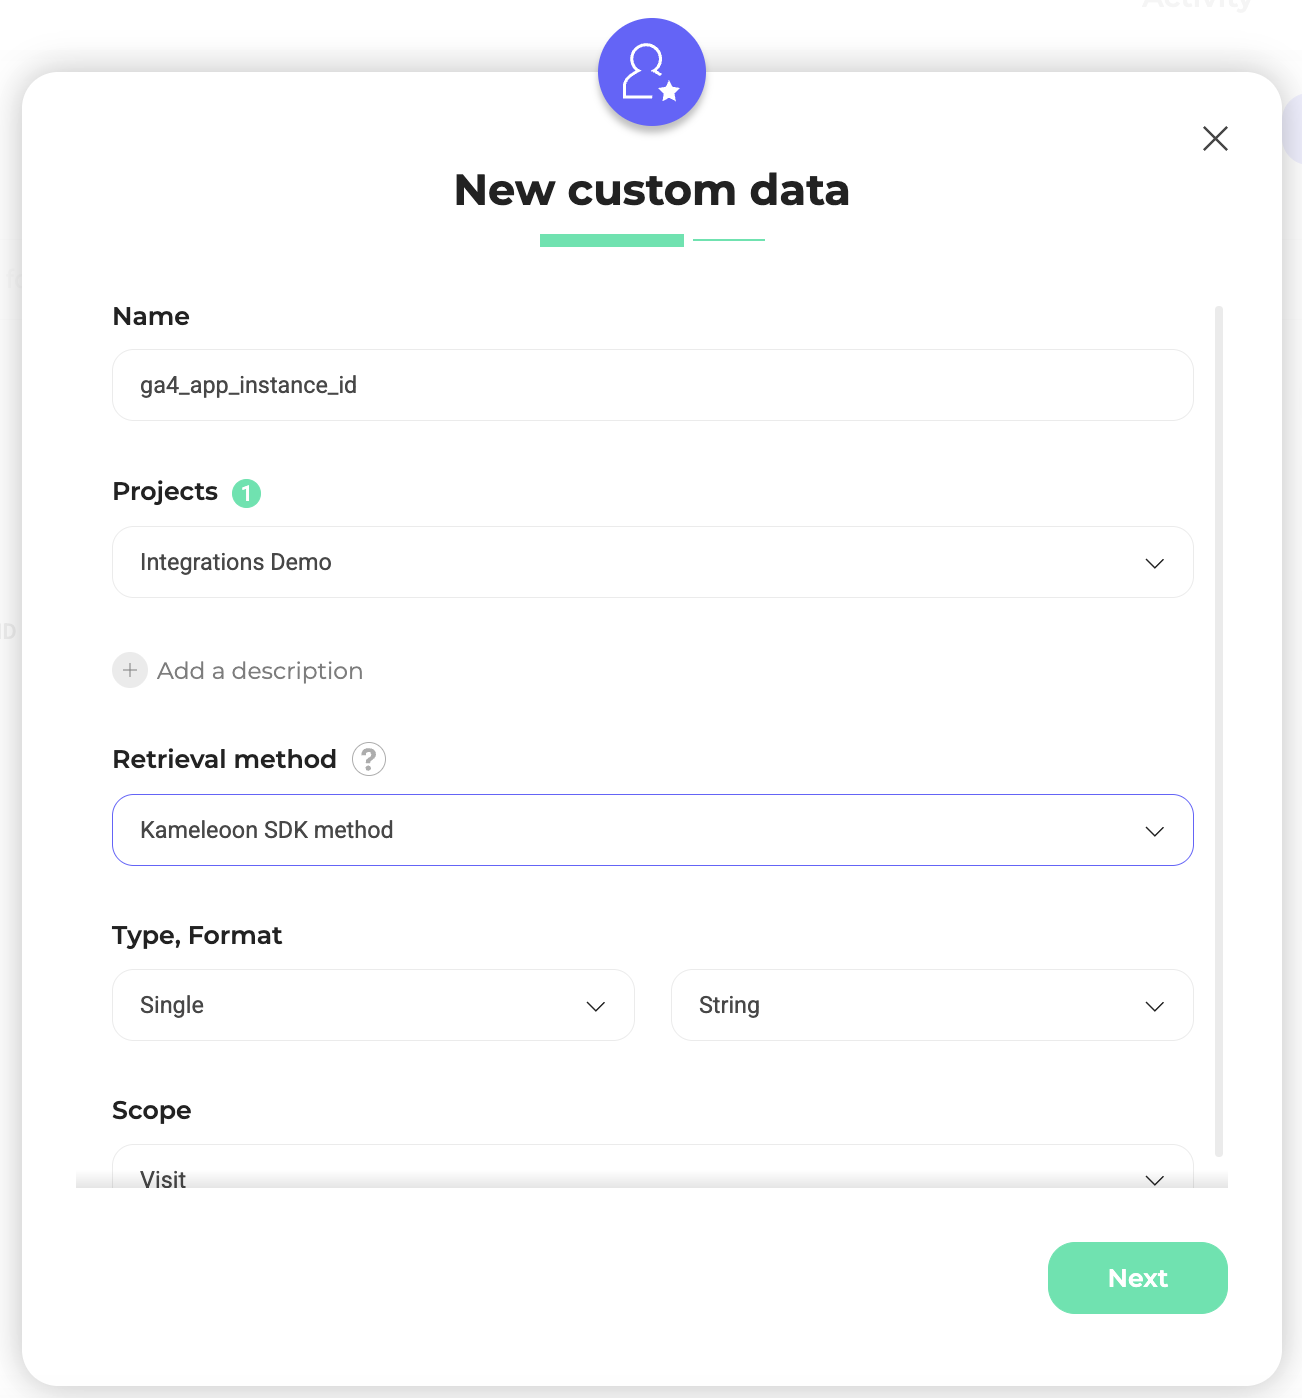Click the Retrieval method chevron arrow

click(x=1154, y=831)
